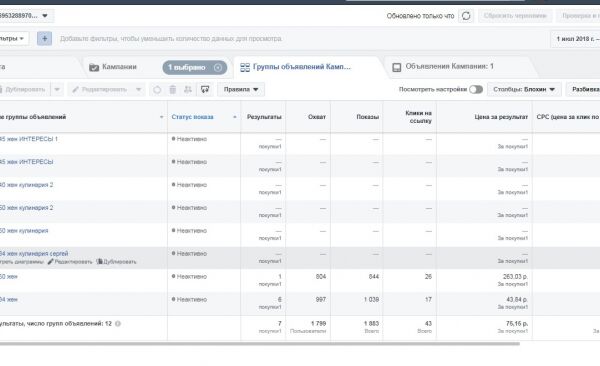
Task: Select the Группы объявлений Камп... tab
Action: (x=302, y=67)
